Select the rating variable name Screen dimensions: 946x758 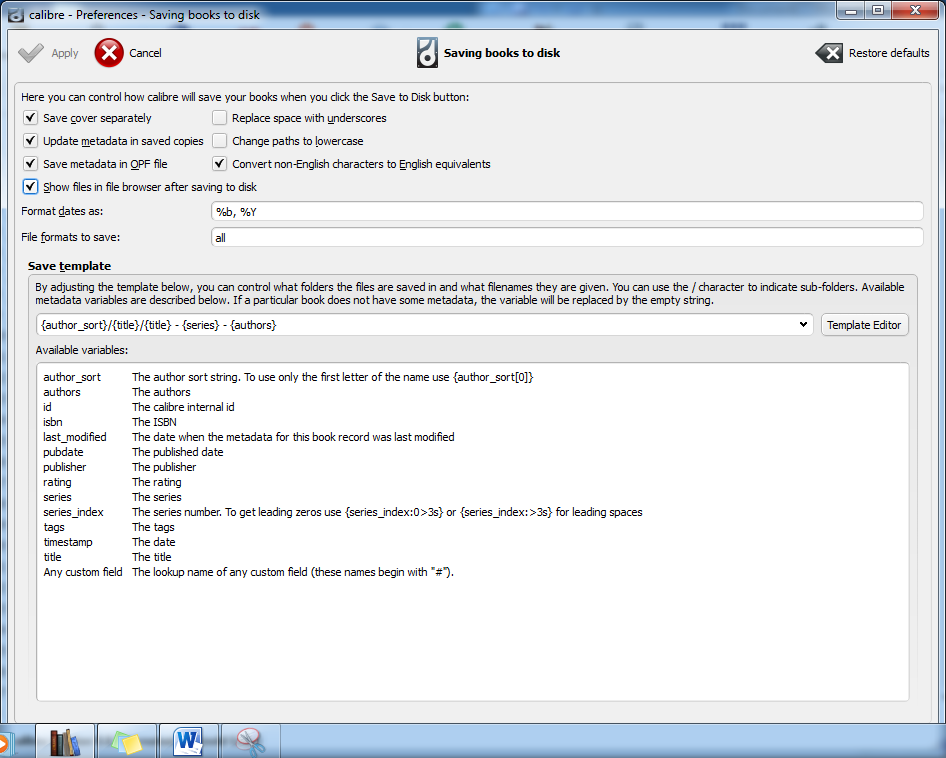point(57,482)
